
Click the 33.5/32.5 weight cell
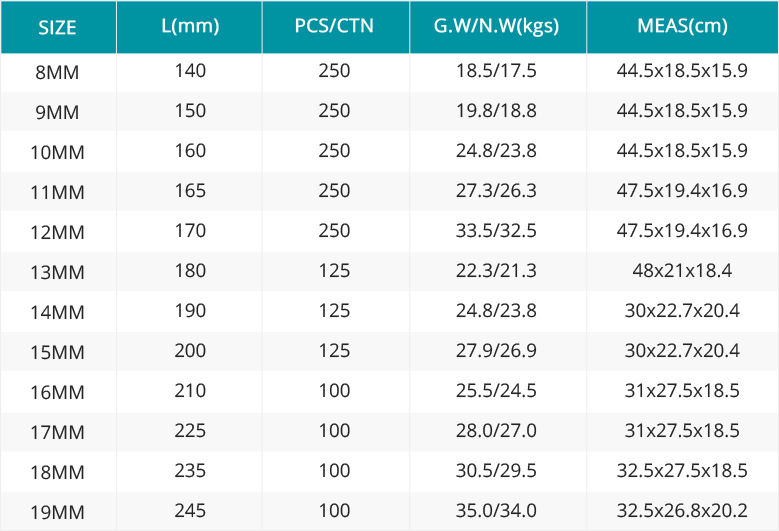(496, 231)
